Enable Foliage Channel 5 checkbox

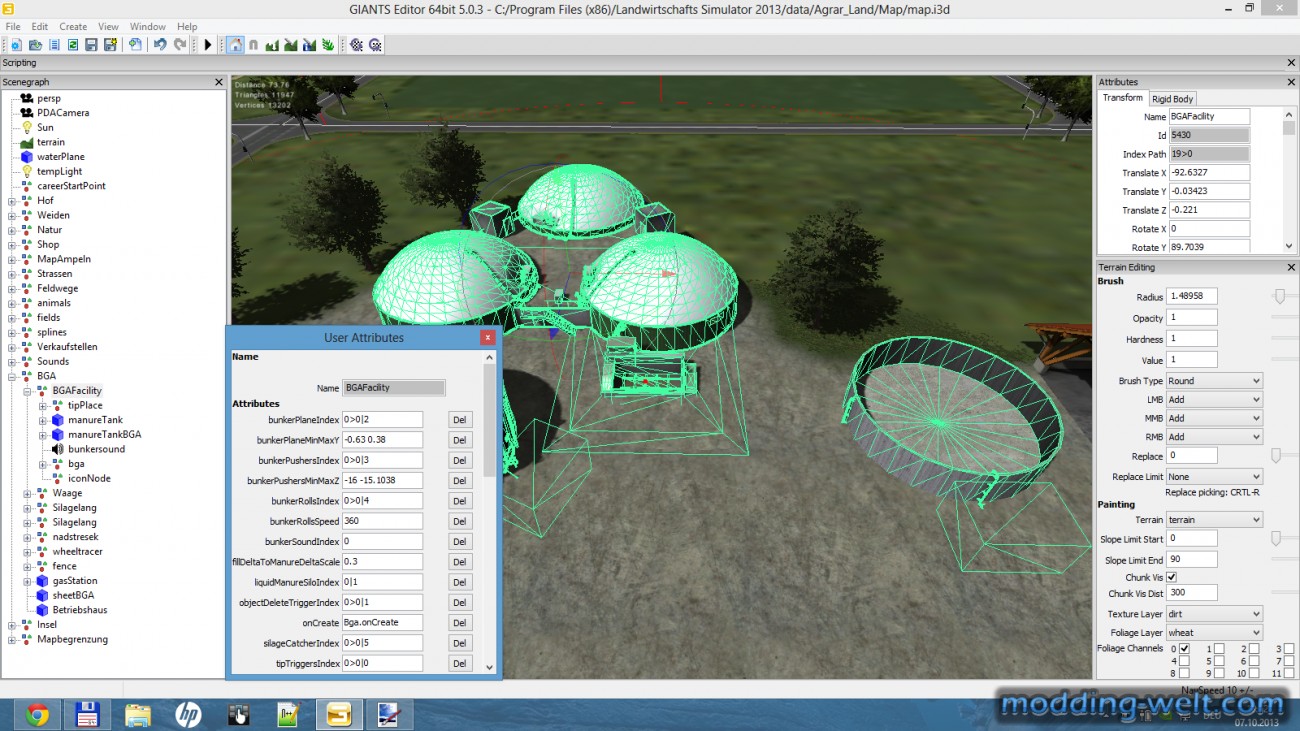1219,661
